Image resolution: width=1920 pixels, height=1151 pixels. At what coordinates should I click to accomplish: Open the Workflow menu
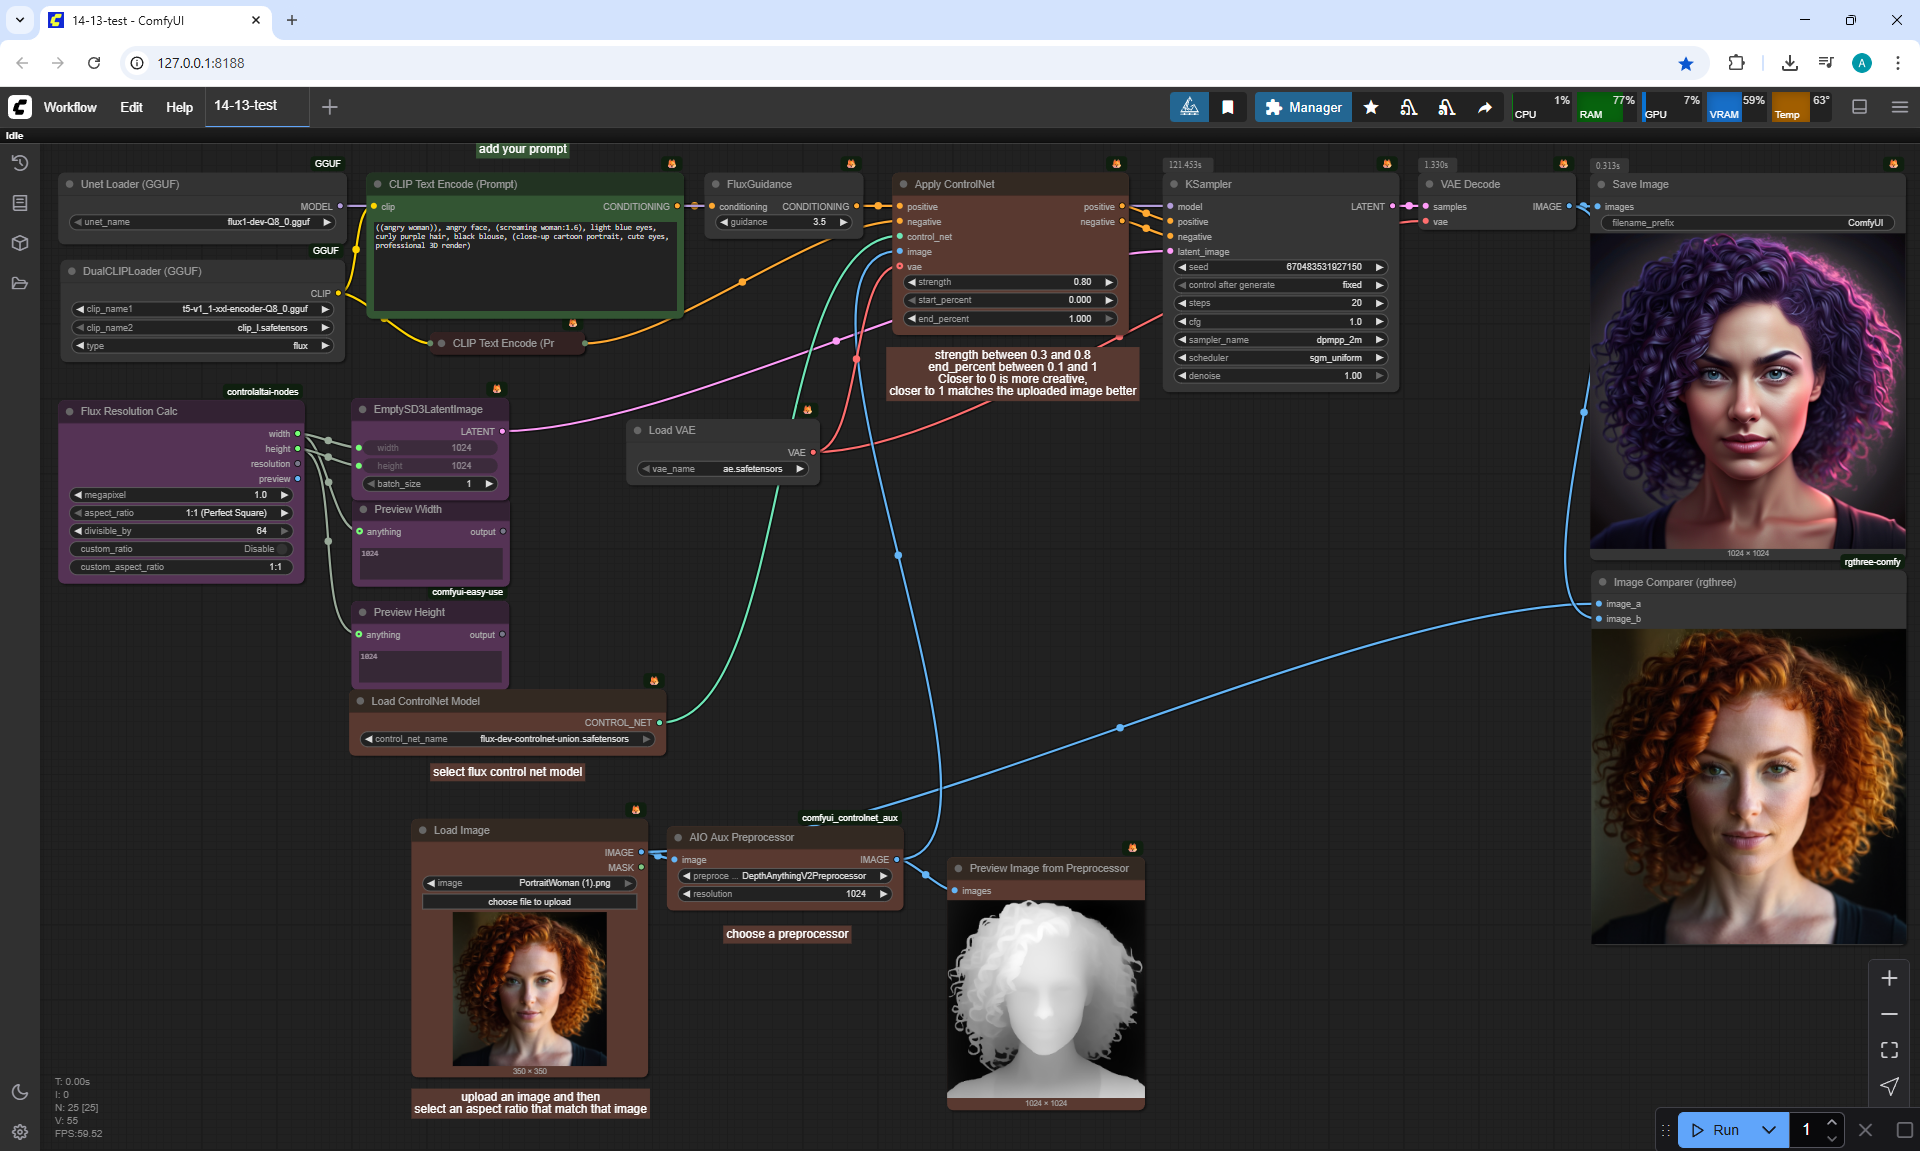click(x=70, y=107)
